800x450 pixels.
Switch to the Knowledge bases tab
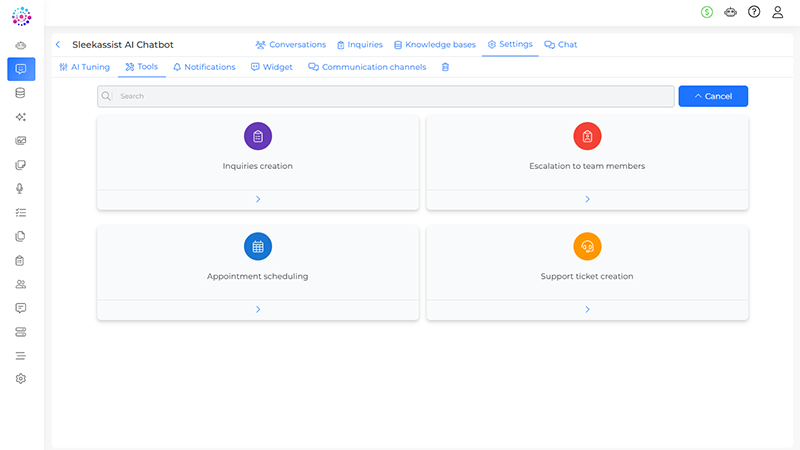tap(434, 45)
